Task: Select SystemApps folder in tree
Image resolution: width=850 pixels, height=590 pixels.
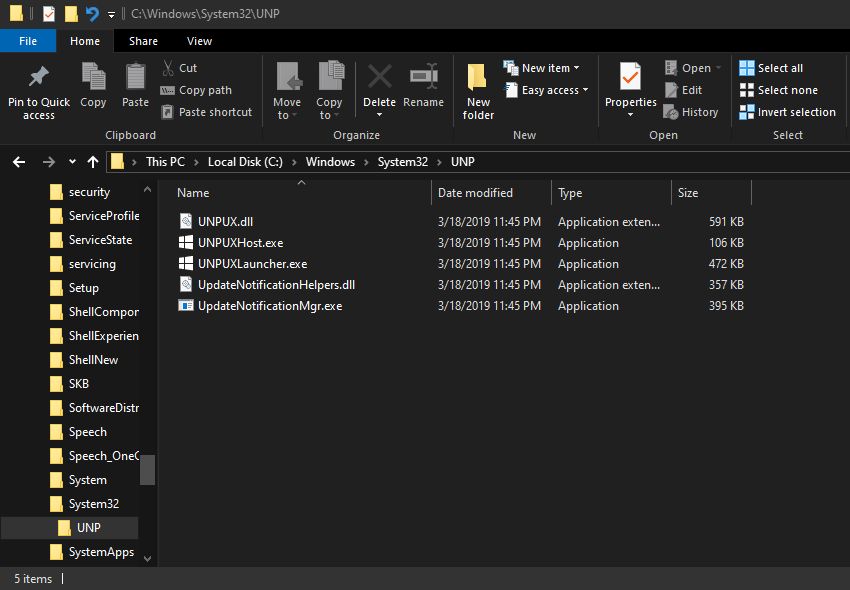Action: (101, 551)
